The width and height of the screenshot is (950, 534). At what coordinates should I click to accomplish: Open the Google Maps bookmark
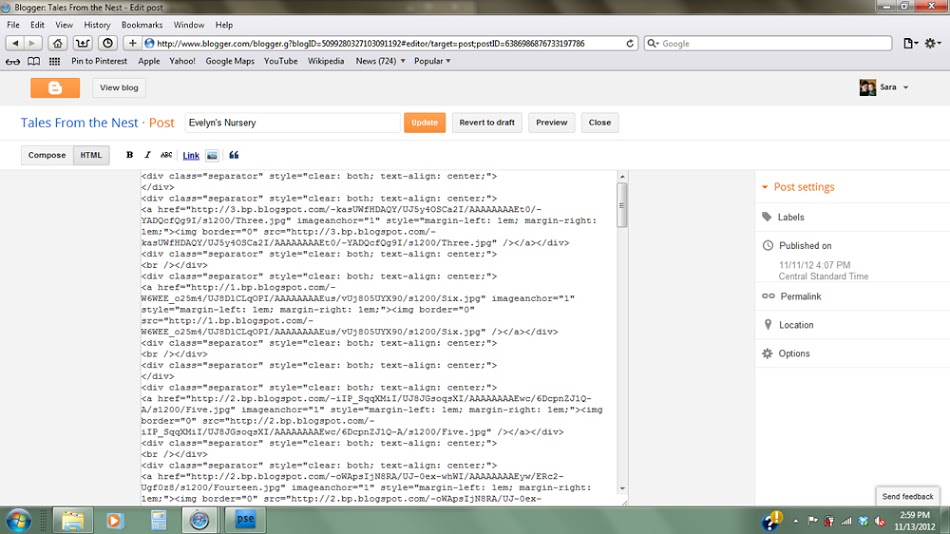(230, 61)
